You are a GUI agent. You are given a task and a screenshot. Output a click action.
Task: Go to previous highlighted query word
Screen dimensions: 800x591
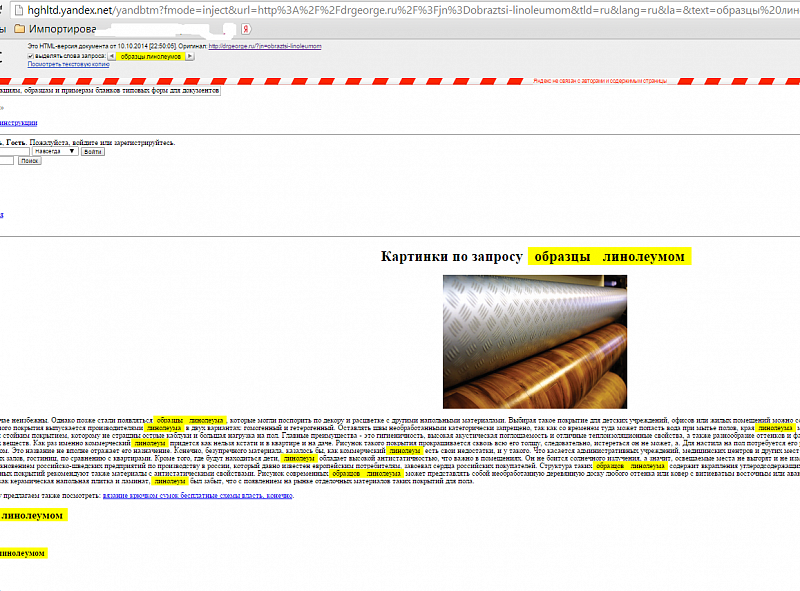pyautogui.click(x=112, y=56)
